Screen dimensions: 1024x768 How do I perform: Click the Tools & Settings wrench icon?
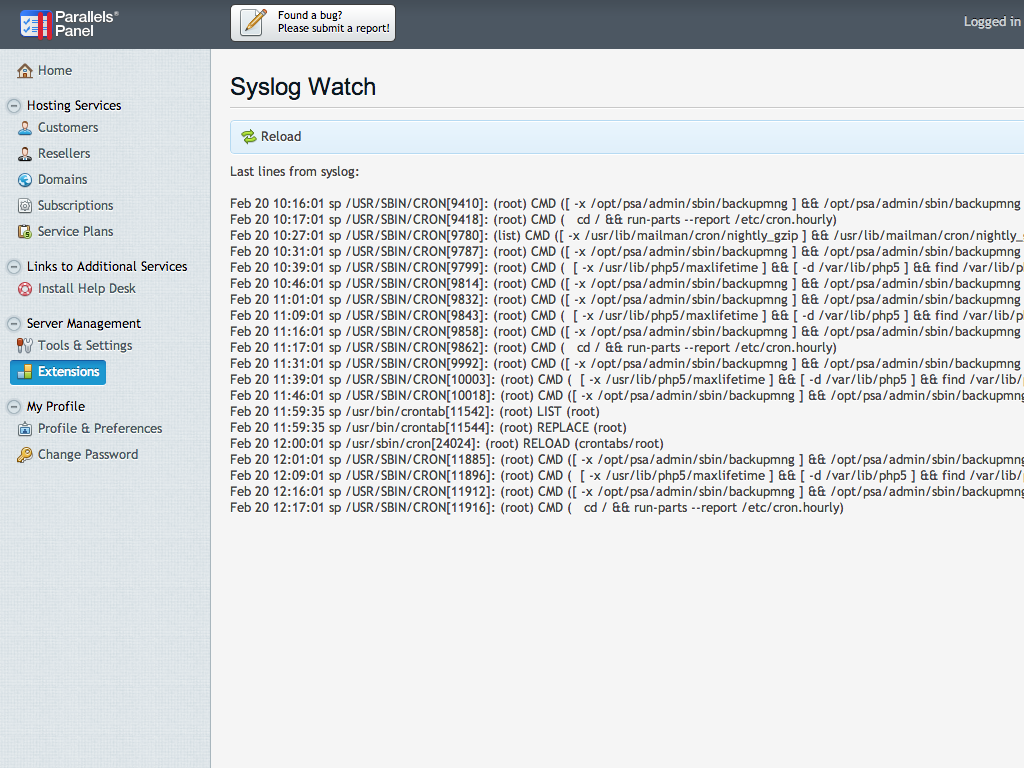tap(24, 346)
